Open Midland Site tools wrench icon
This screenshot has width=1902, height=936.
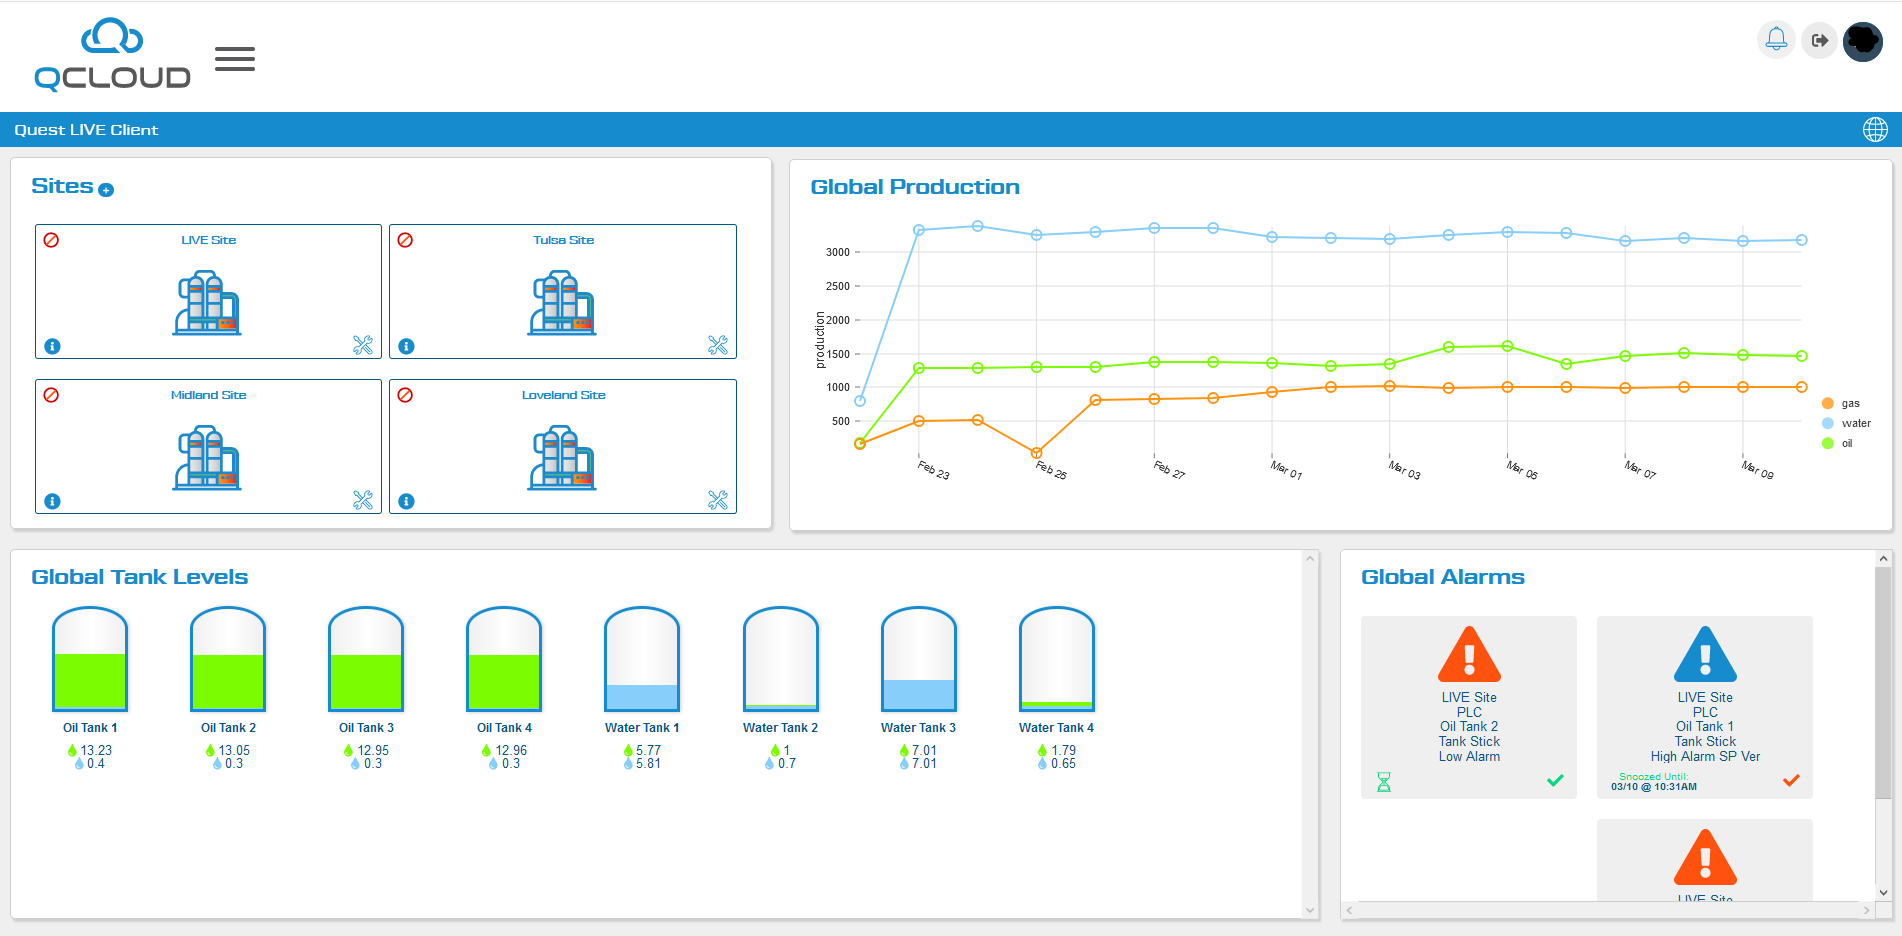tap(363, 500)
